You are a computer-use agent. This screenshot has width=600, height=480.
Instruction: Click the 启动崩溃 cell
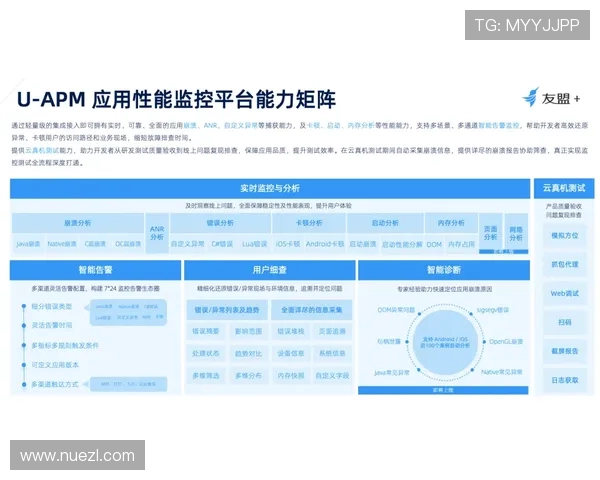click(x=363, y=244)
